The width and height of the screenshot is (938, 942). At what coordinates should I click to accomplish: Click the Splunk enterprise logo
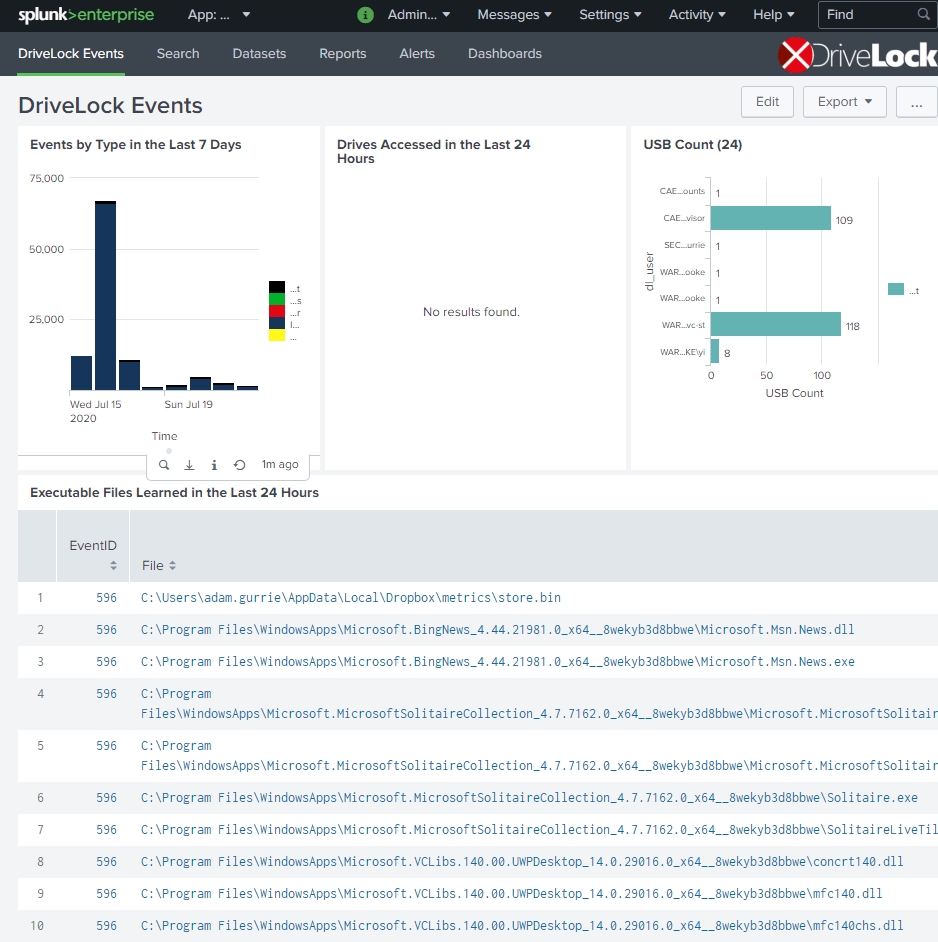point(86,15)
